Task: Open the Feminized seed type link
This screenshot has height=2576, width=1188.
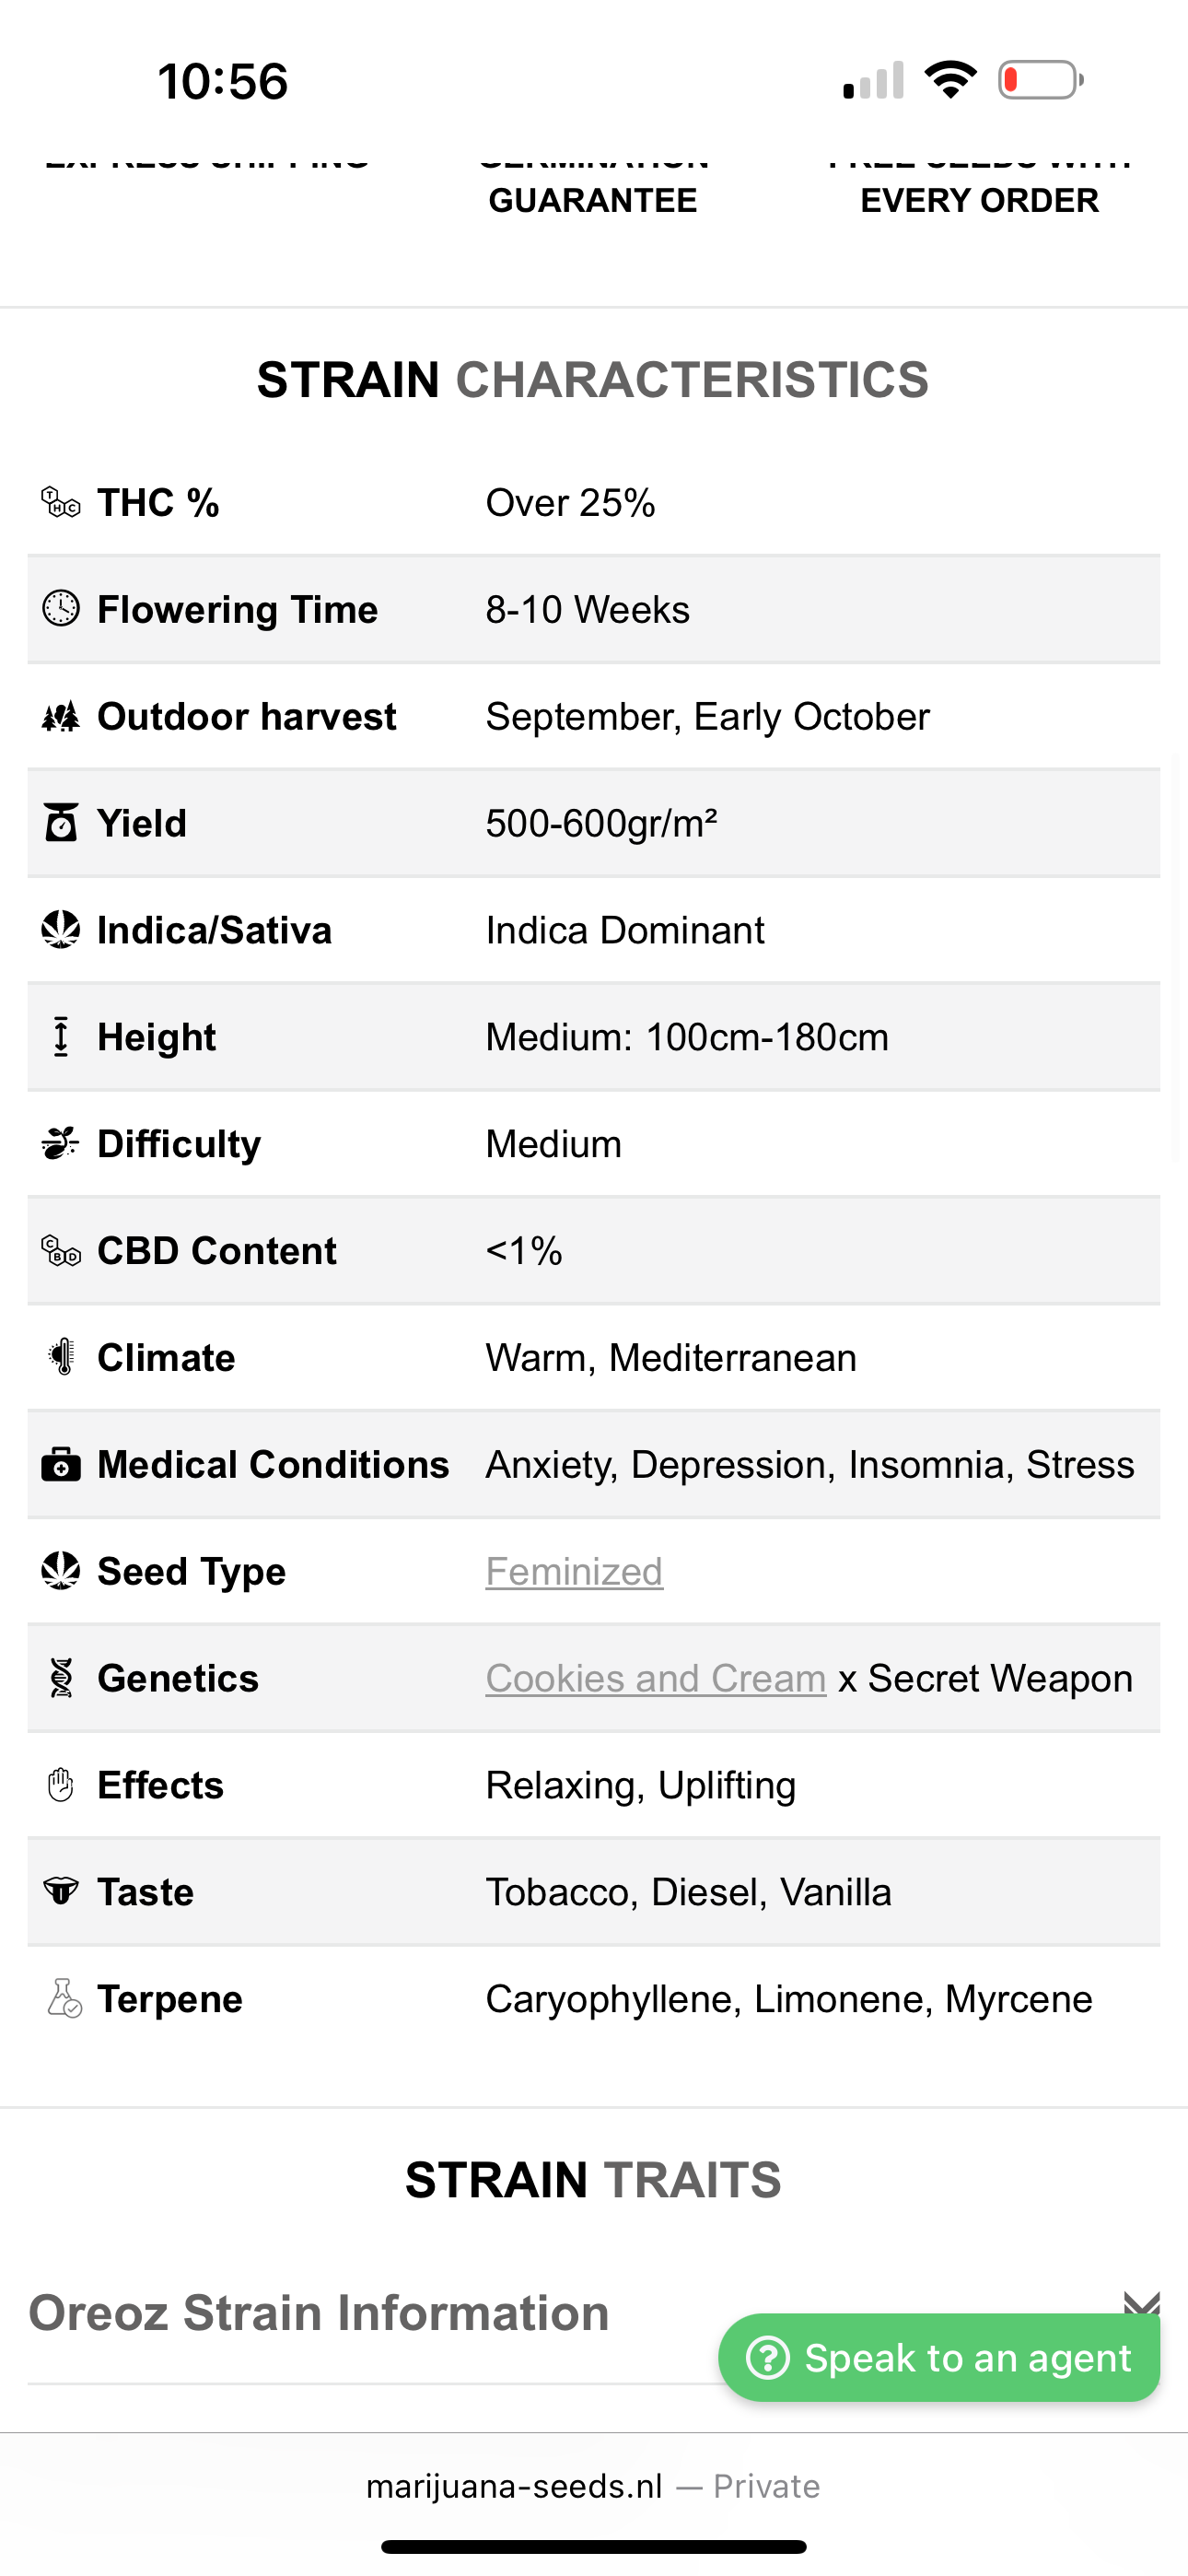Action: coord(574,1571)
